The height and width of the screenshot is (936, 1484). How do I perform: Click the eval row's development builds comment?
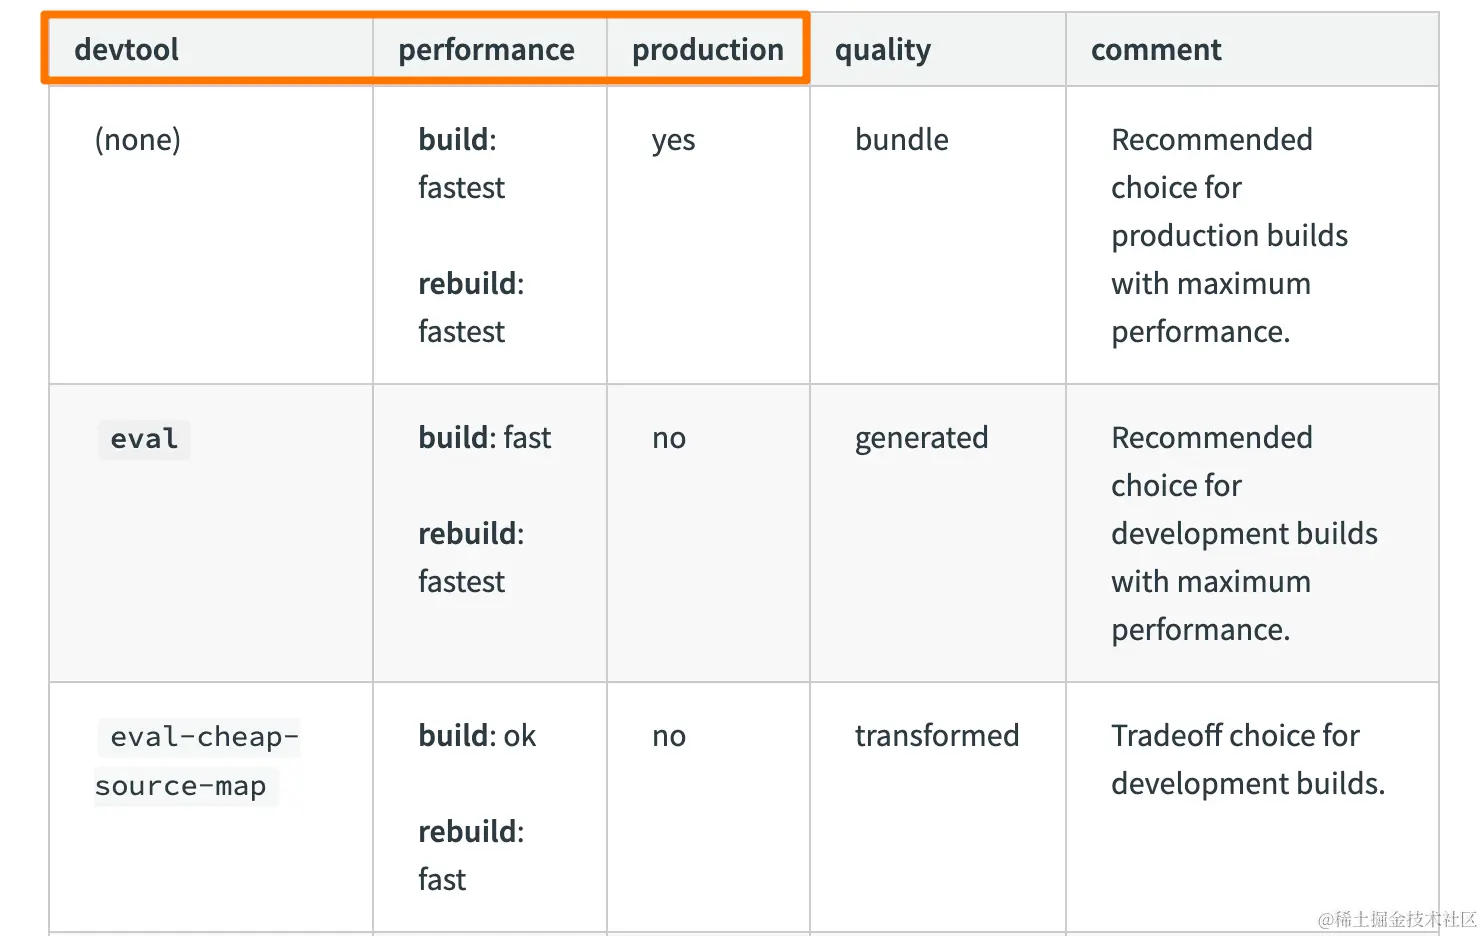tap(1243, 533)
